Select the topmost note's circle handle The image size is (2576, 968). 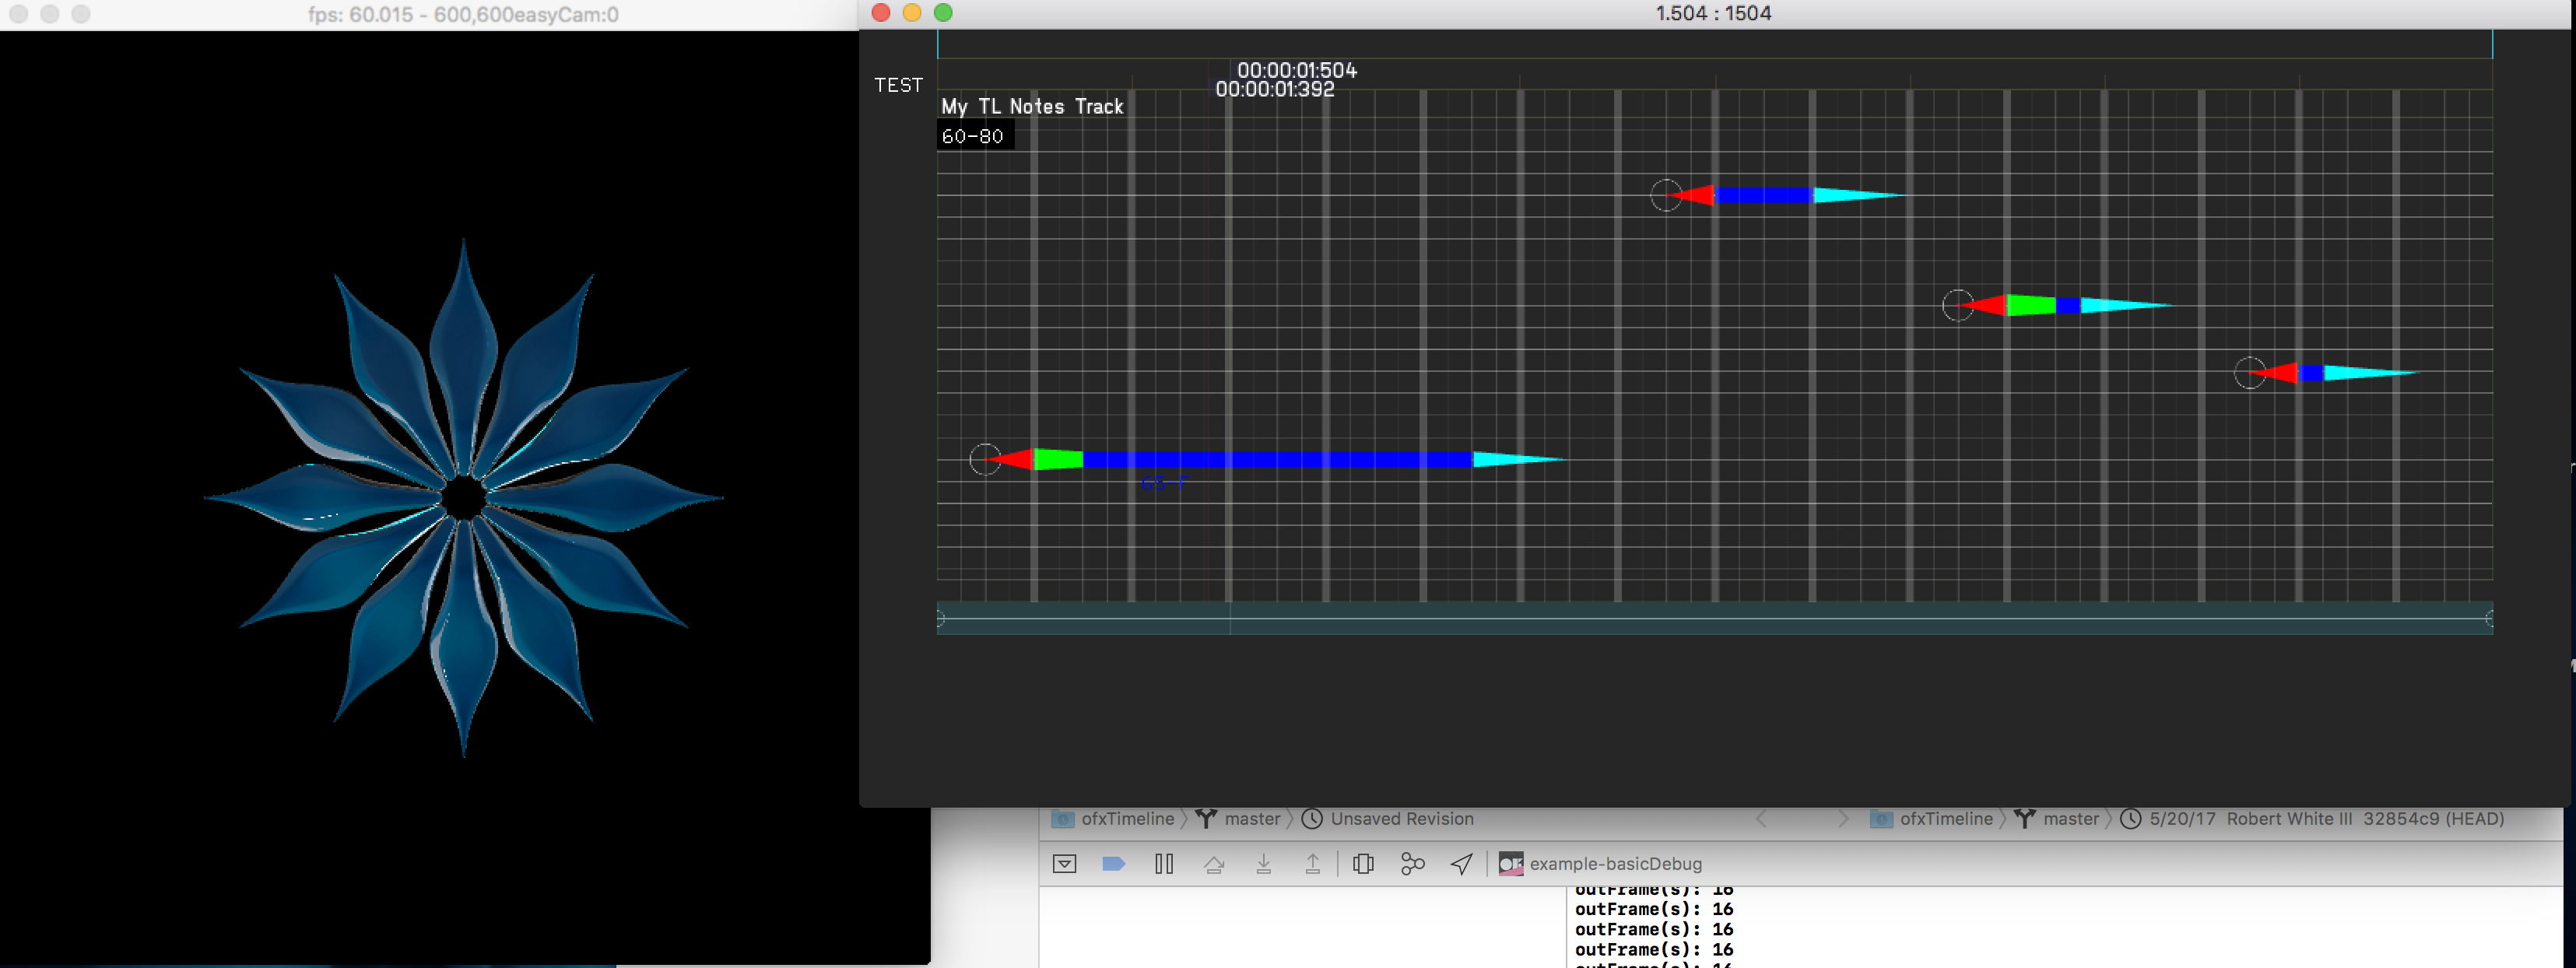tap(1665, 195)
